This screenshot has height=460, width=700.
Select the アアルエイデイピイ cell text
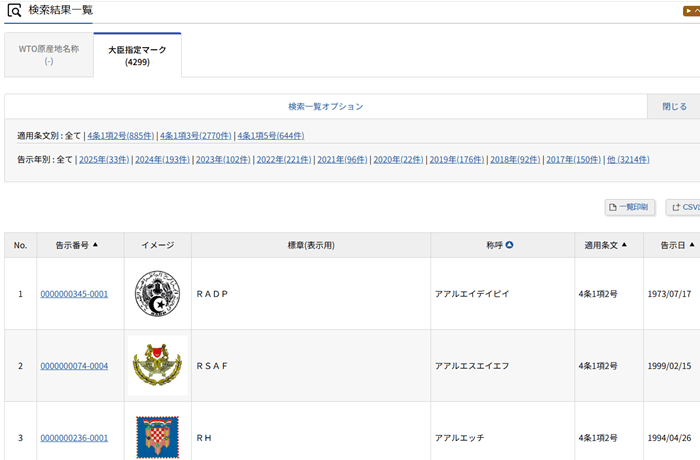click(x=472, y=294)
